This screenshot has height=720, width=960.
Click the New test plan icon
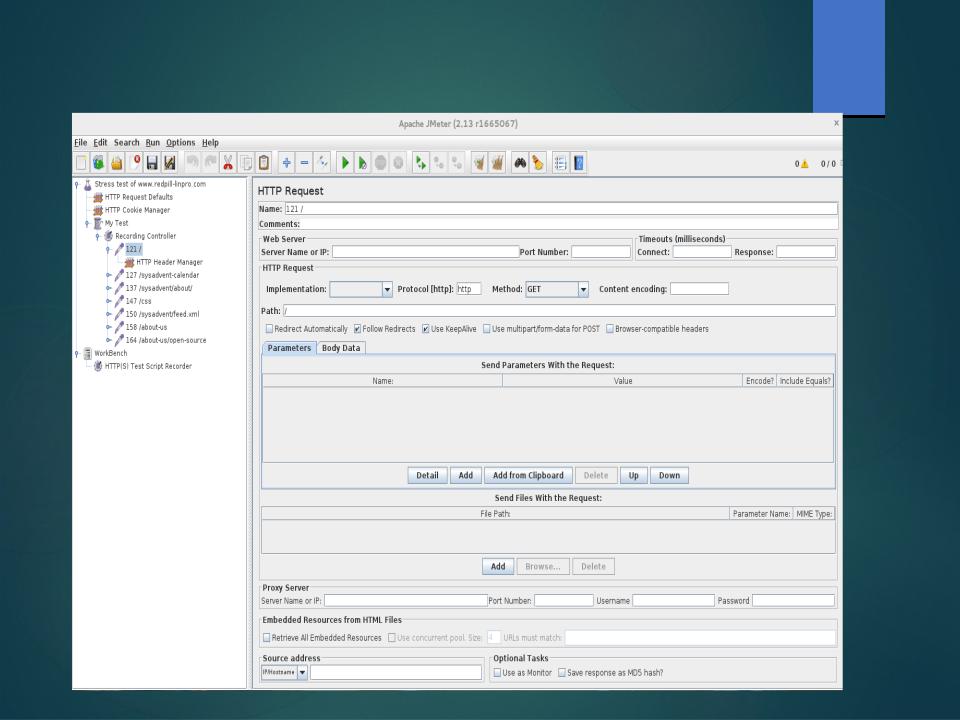pos(81,163)
